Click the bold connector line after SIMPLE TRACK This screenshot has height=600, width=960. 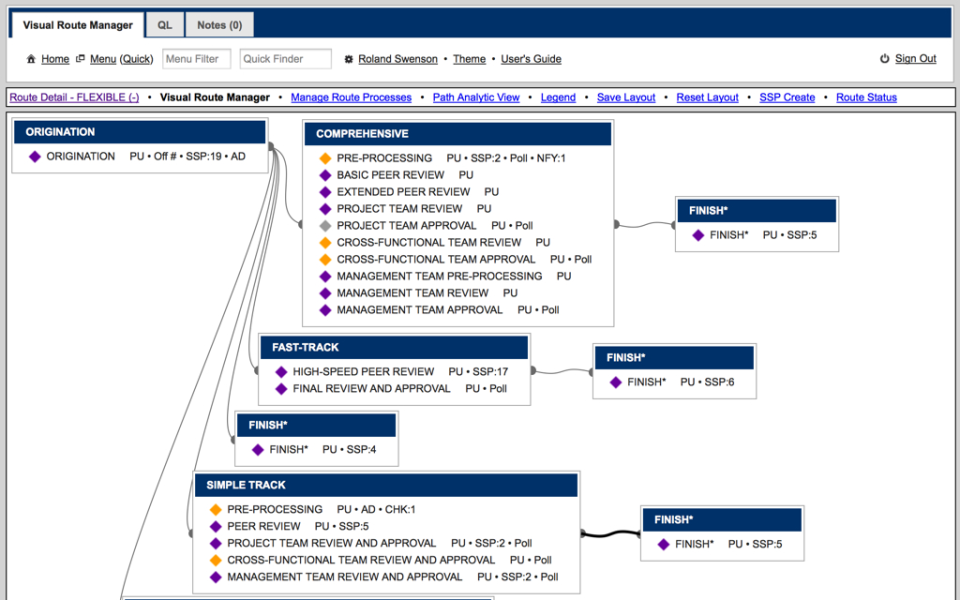(611, 534)
